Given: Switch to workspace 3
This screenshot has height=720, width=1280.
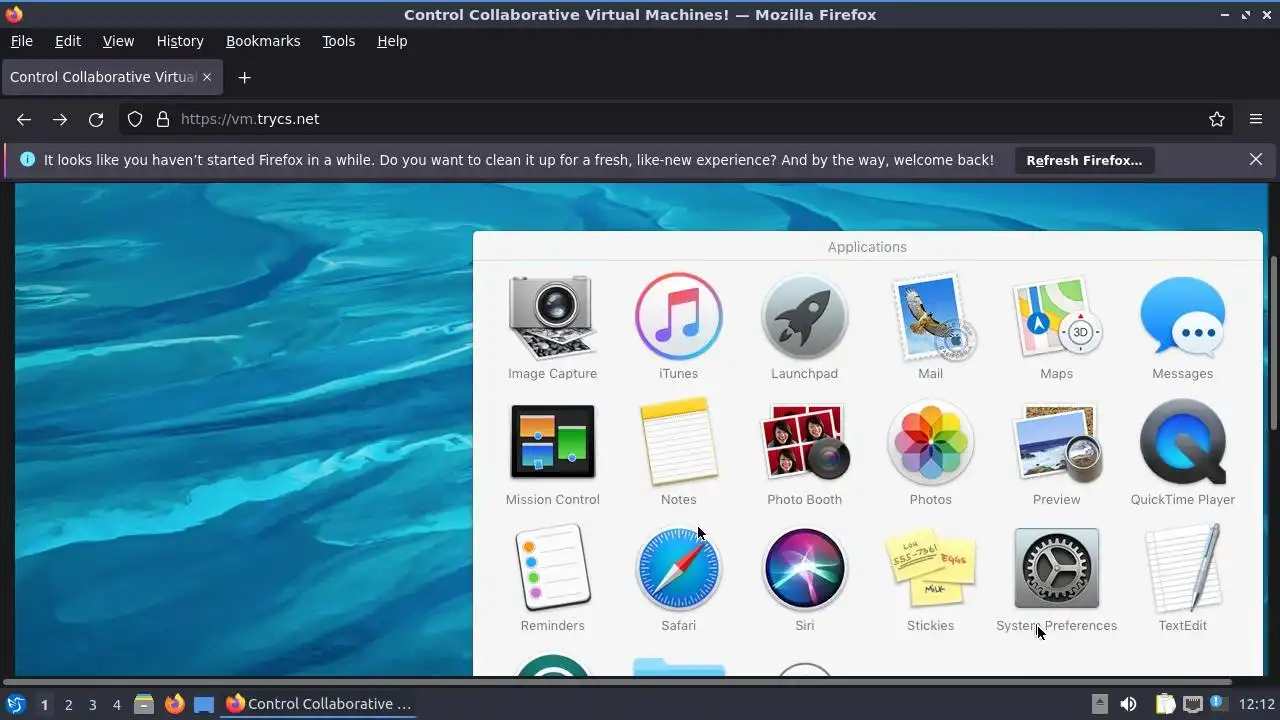Looking at the screenshot, I should point(92,704).
